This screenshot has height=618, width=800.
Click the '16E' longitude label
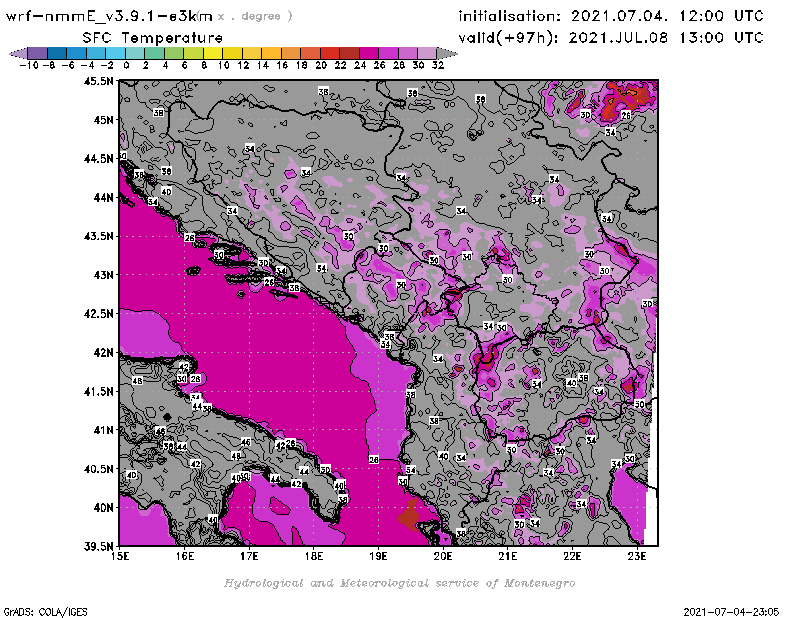tap(185, 557)
